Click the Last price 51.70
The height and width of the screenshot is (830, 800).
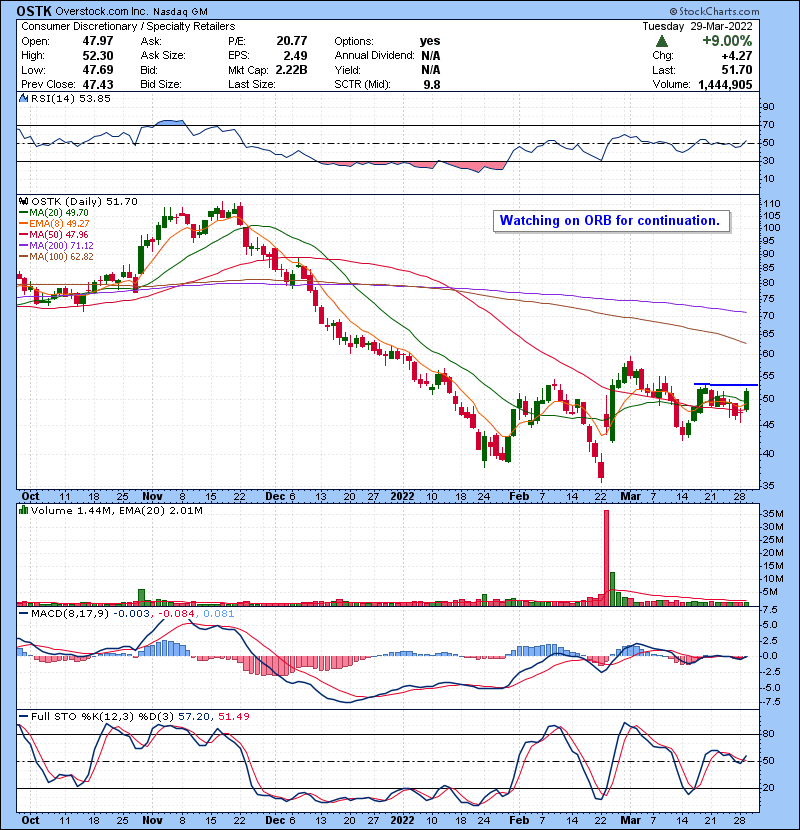[x=737, y=70]
